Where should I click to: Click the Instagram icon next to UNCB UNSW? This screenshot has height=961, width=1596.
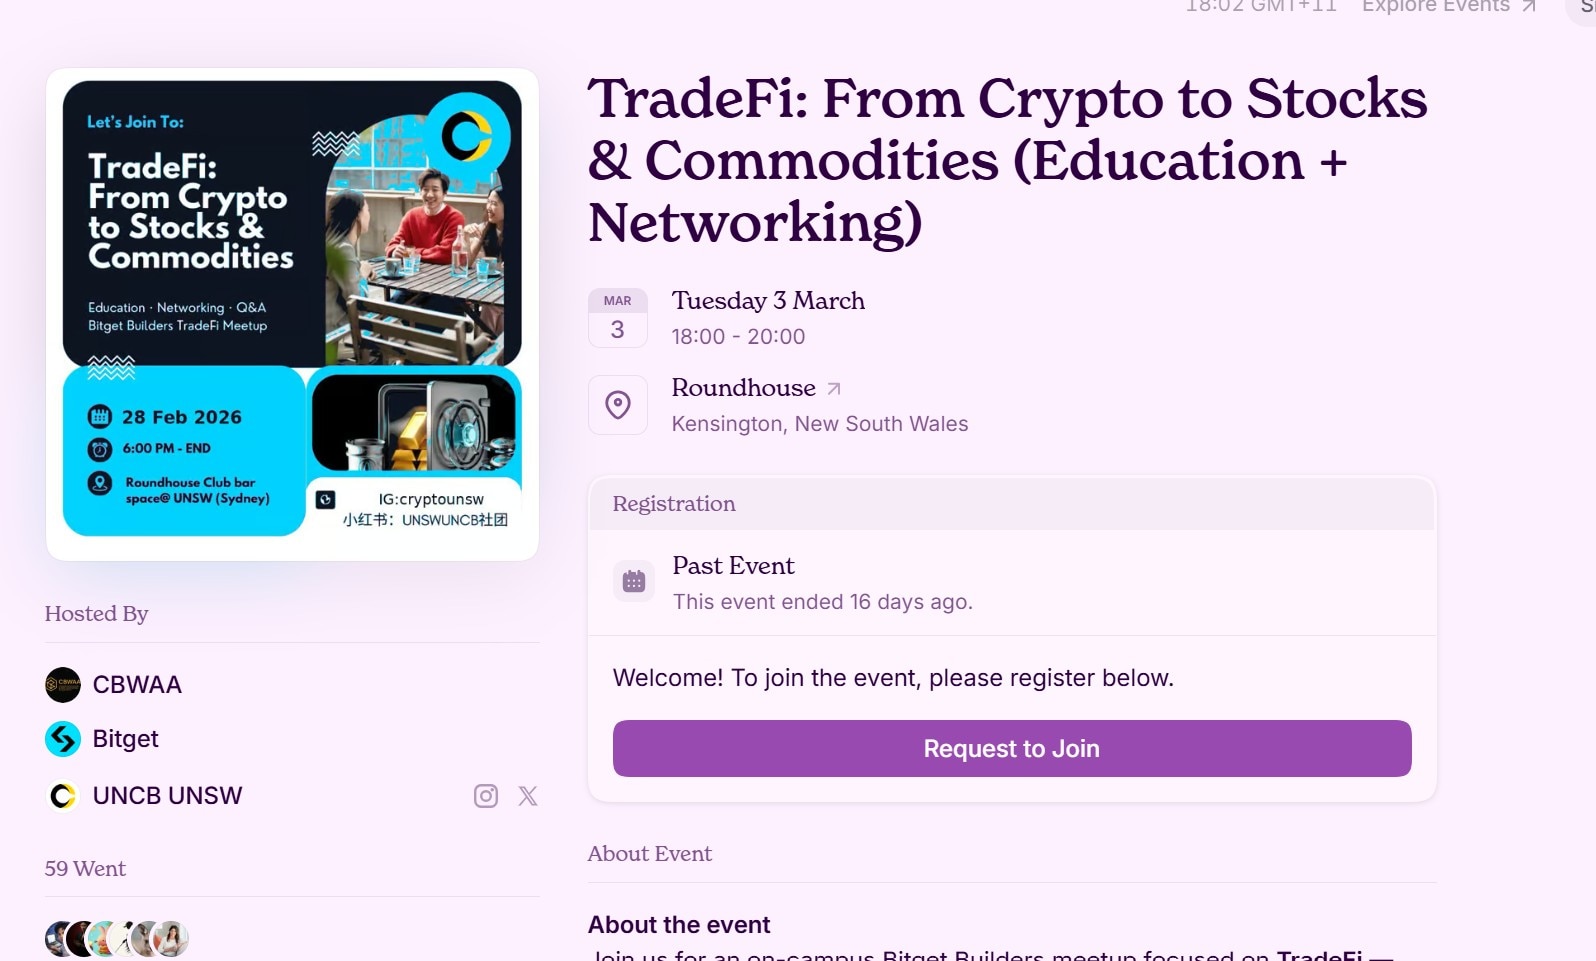(485, 796)
